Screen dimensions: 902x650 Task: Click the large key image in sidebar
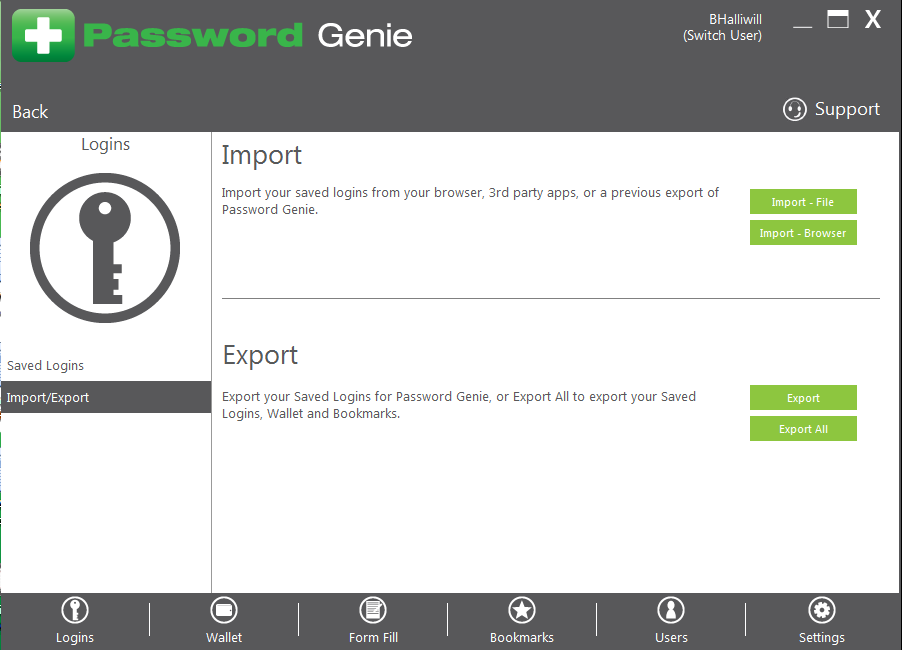coord(105,247)
